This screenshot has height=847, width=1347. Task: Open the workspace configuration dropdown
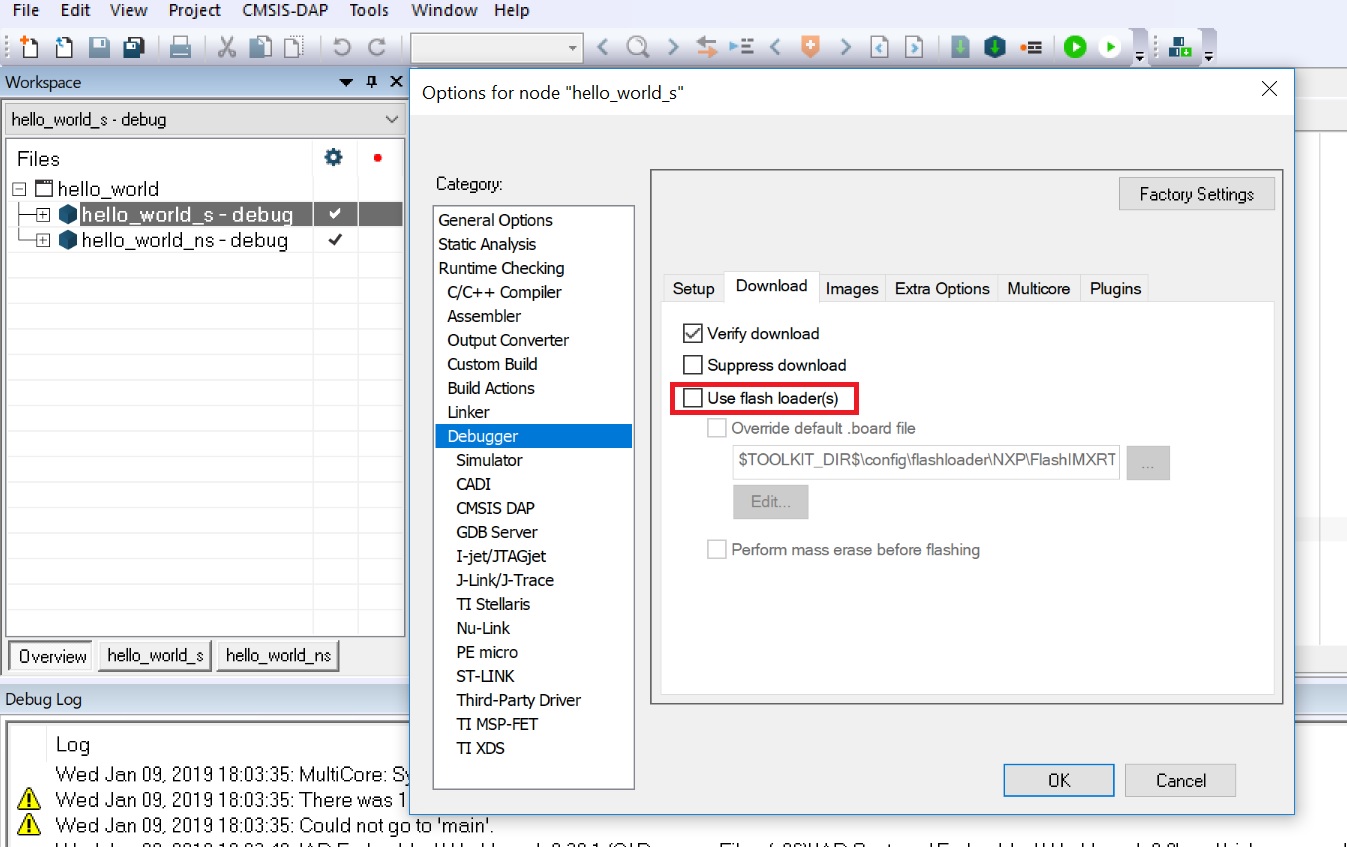coord(391,120)
